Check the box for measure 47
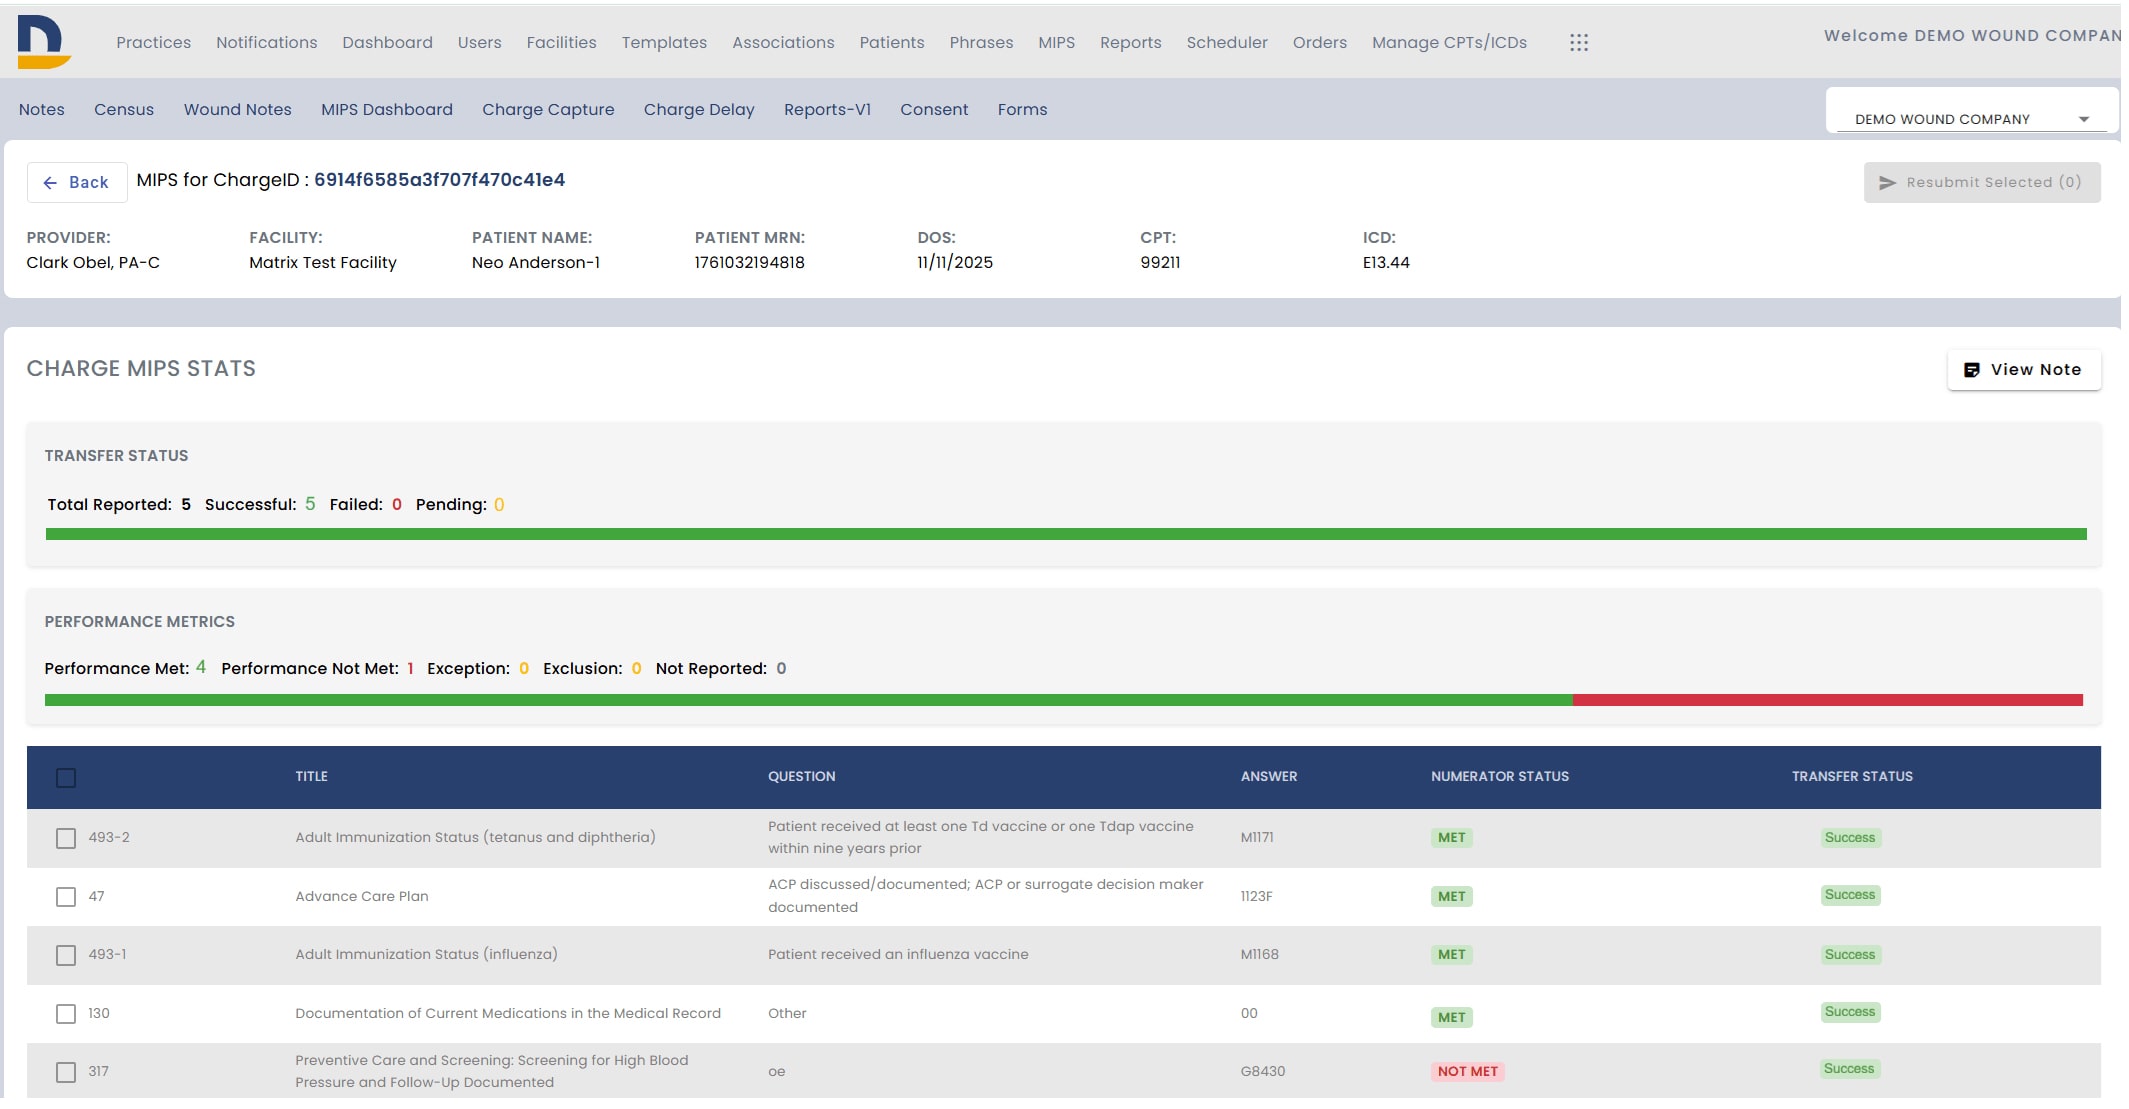The image size is (2129, 1109). click(x=66, y=897)
